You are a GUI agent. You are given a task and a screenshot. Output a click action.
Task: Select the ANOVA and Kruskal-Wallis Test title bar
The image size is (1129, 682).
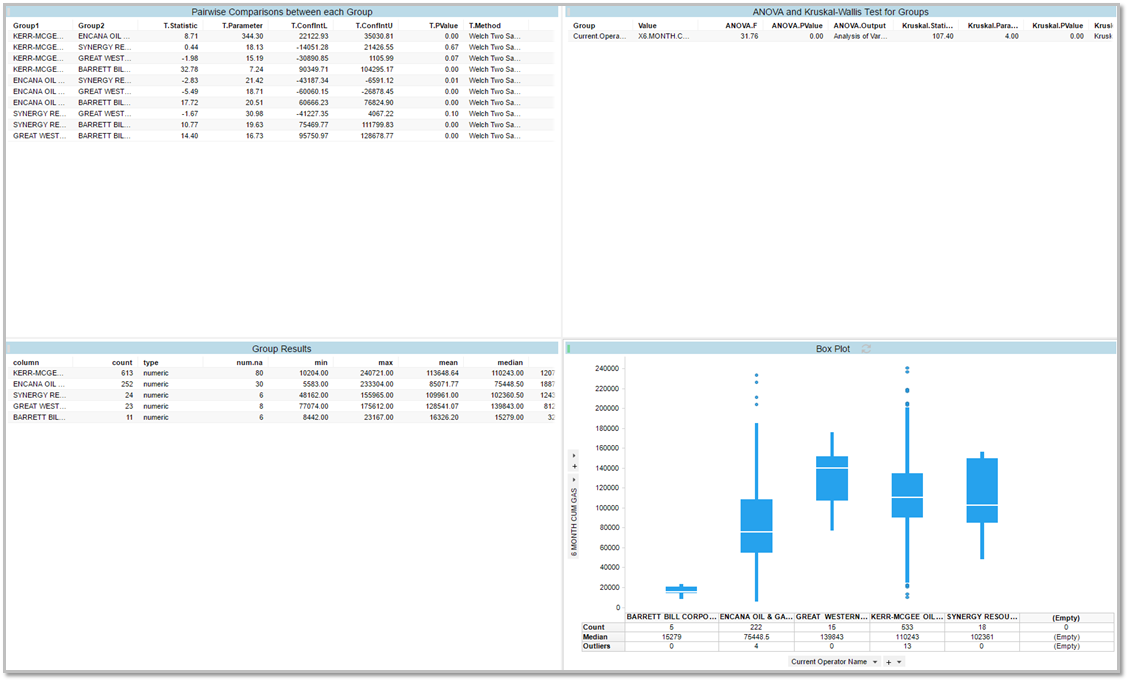[840, 12]
